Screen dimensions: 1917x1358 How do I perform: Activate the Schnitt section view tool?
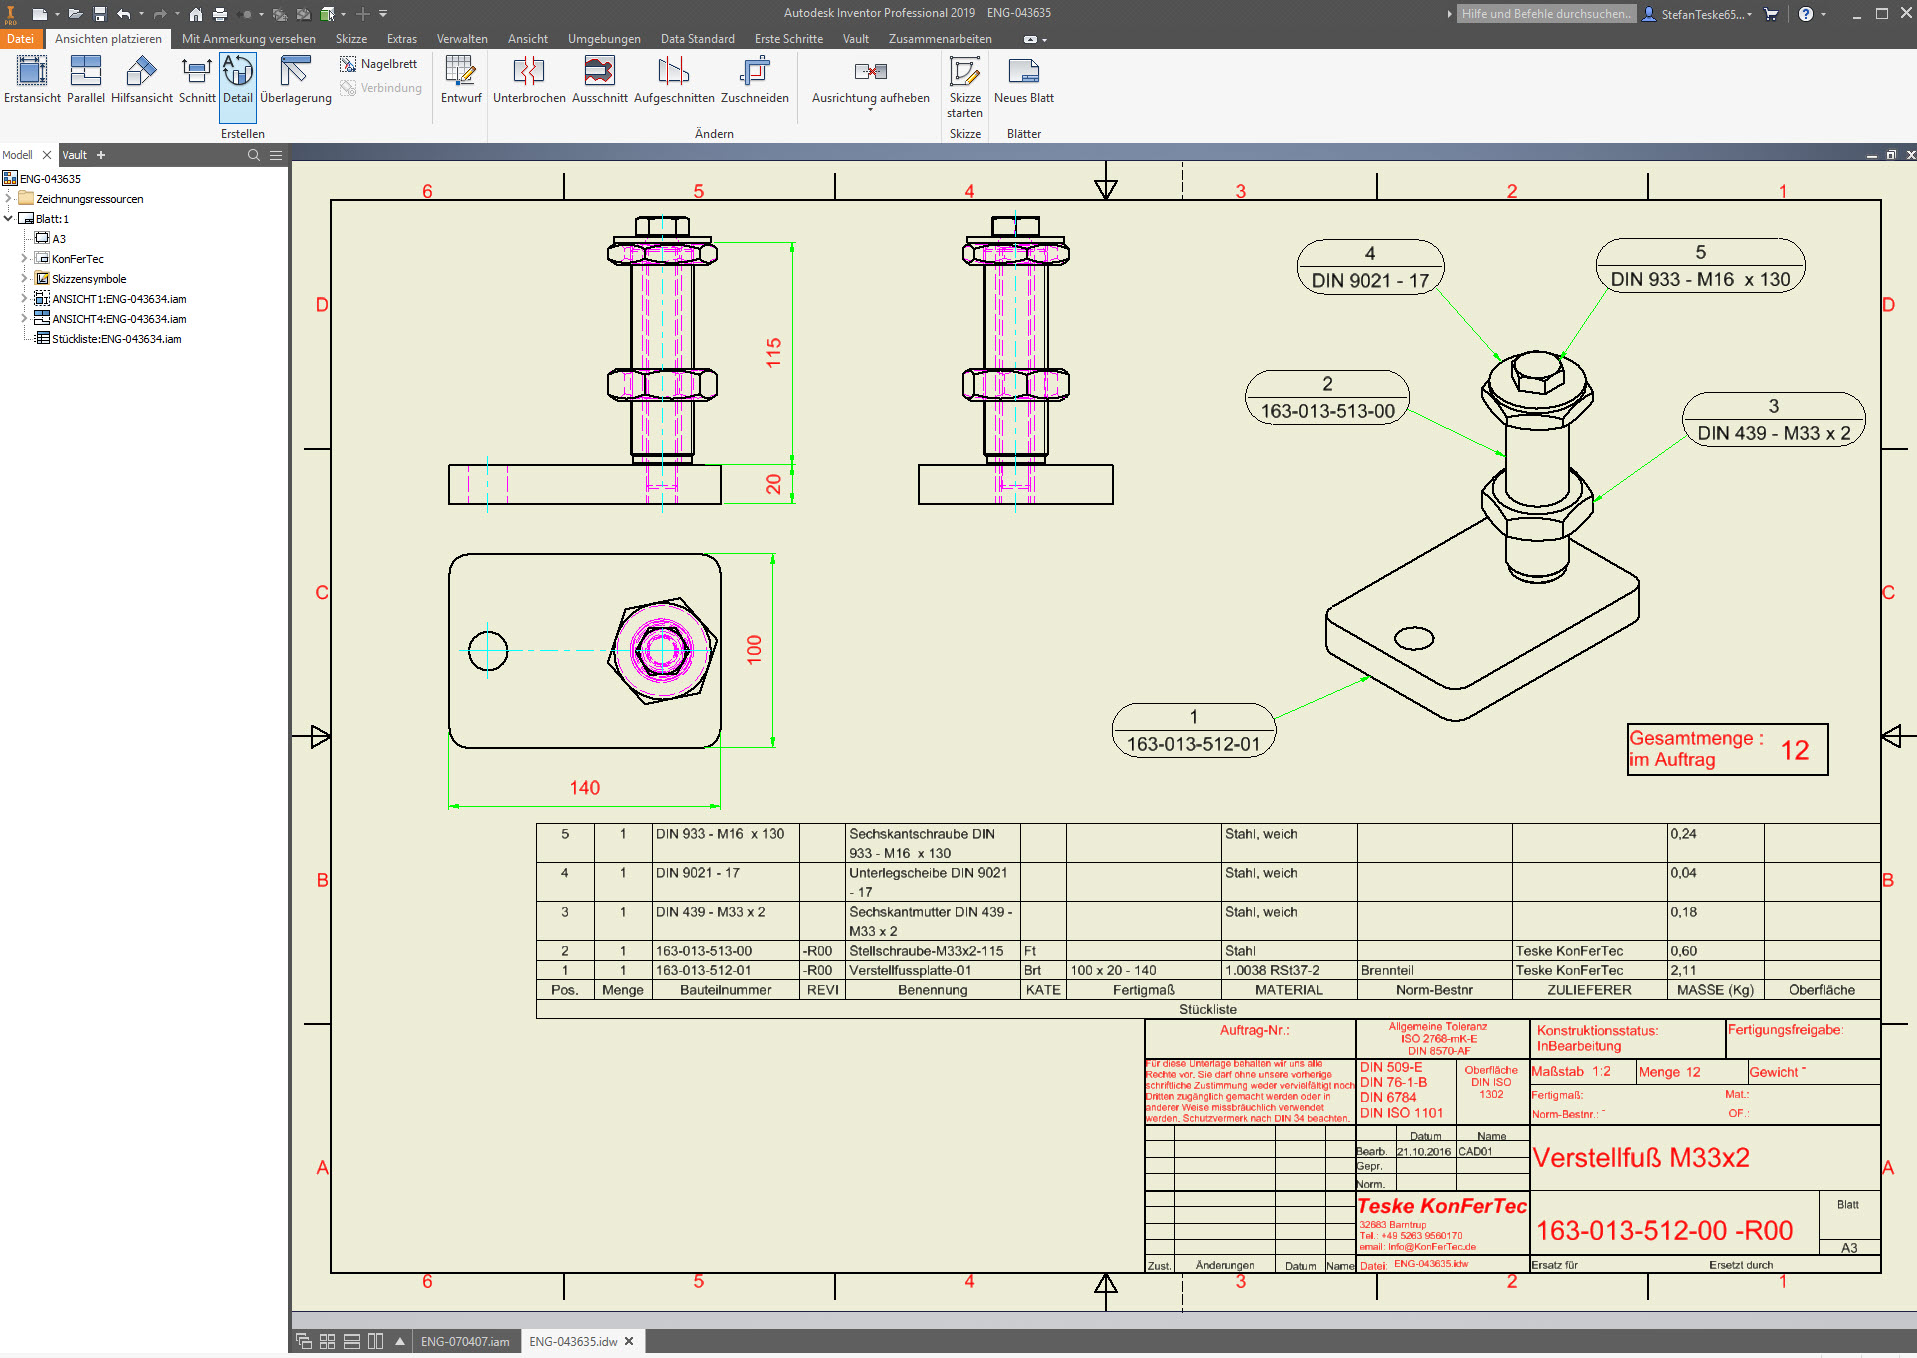tap(197, 80)
